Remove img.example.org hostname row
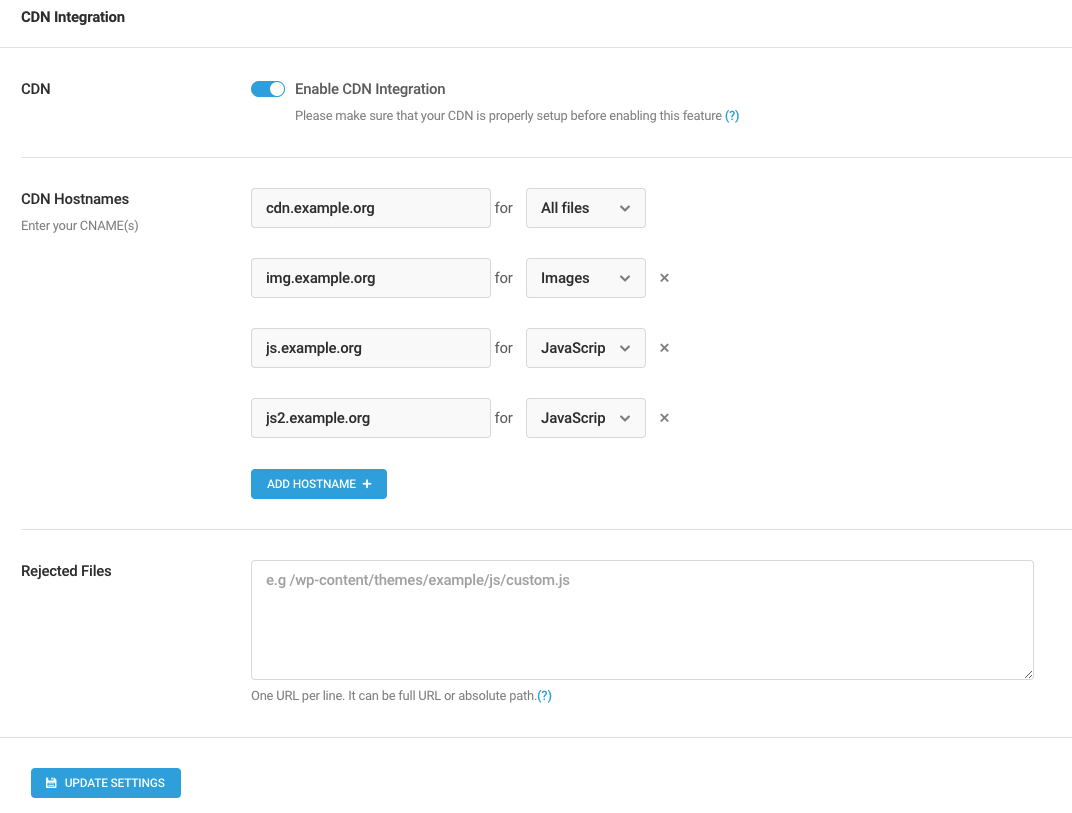The width and height of the screenshot is (1072, 813). pos(664,278)
